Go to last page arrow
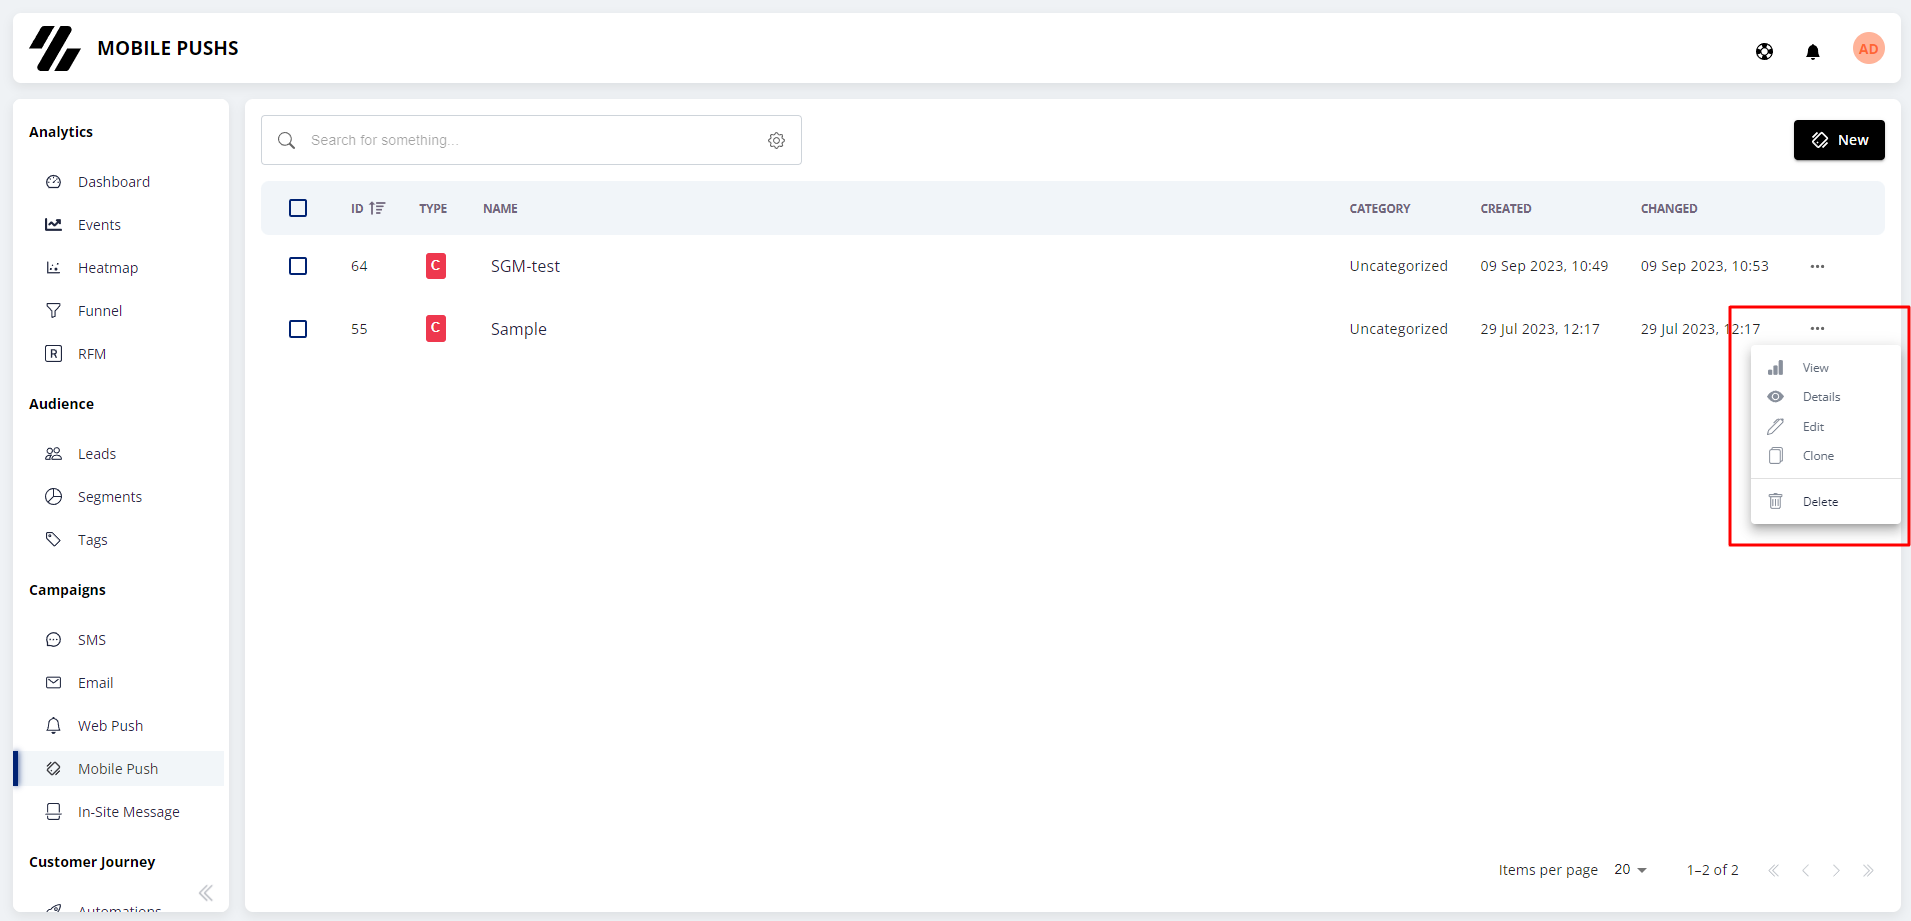The height and width of the screenshot is (921, 1911). tap(1868, 870)
